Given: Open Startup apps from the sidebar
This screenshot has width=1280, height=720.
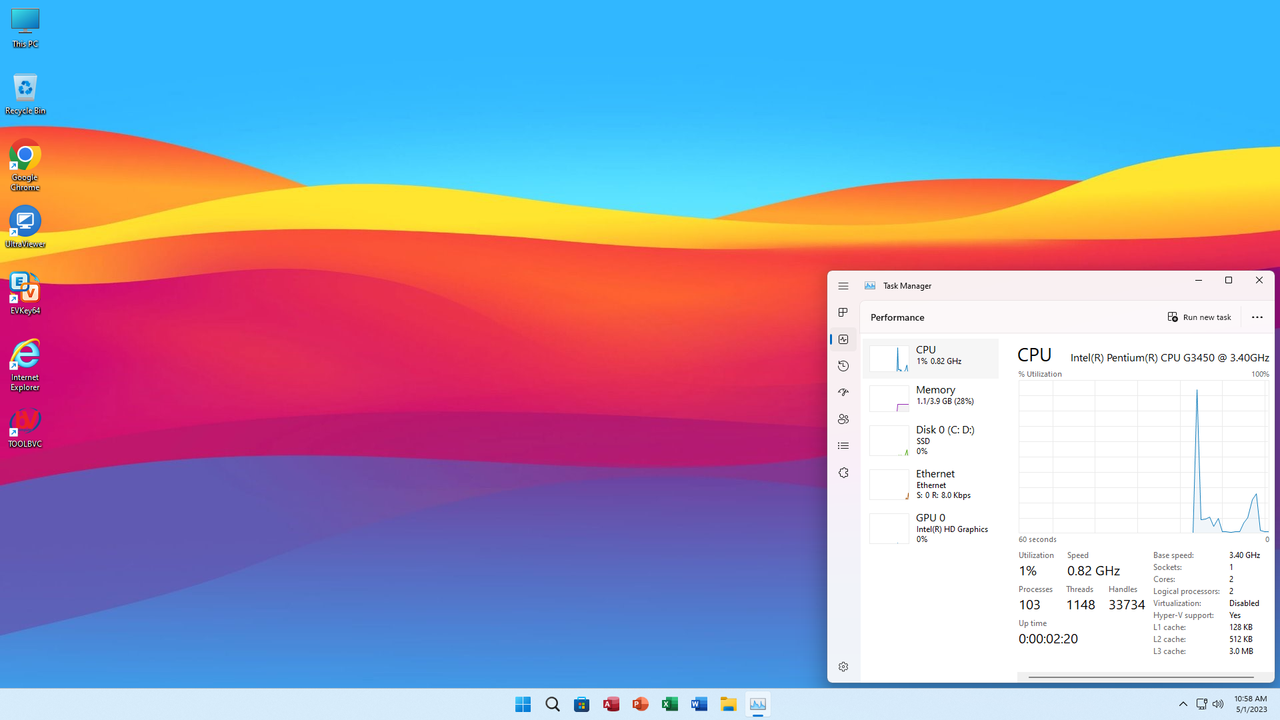Looking at the screenshot, I should pos(843,393).
